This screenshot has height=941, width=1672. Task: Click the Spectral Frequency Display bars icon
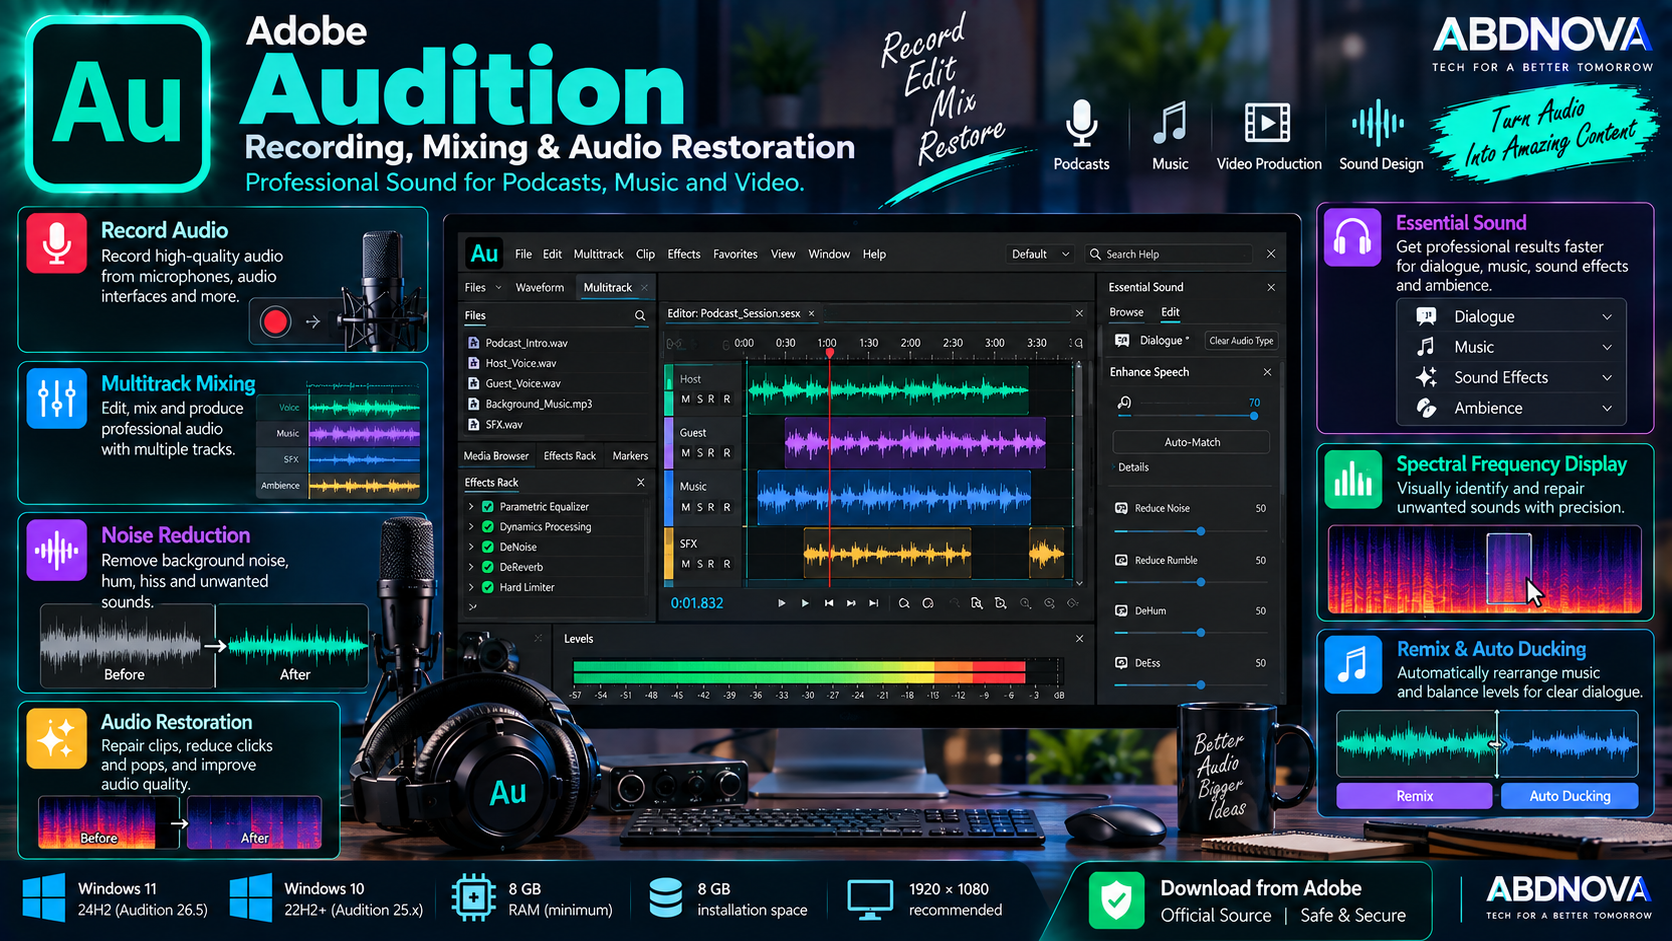(1352, 479)
